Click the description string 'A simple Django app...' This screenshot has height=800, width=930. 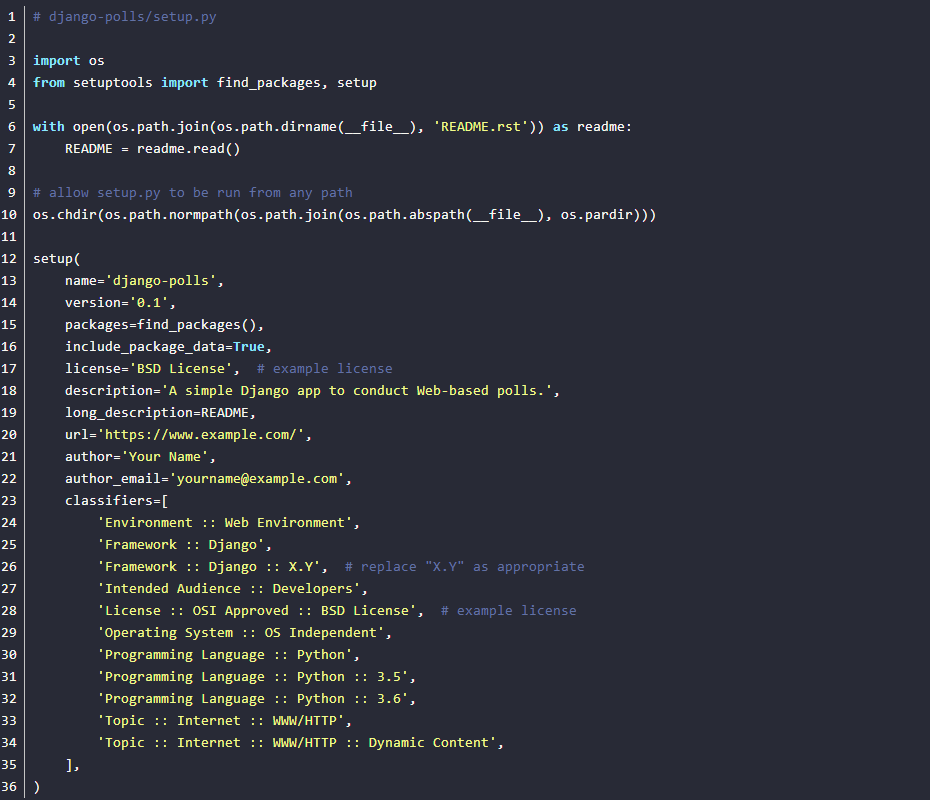tap(356, 390)
